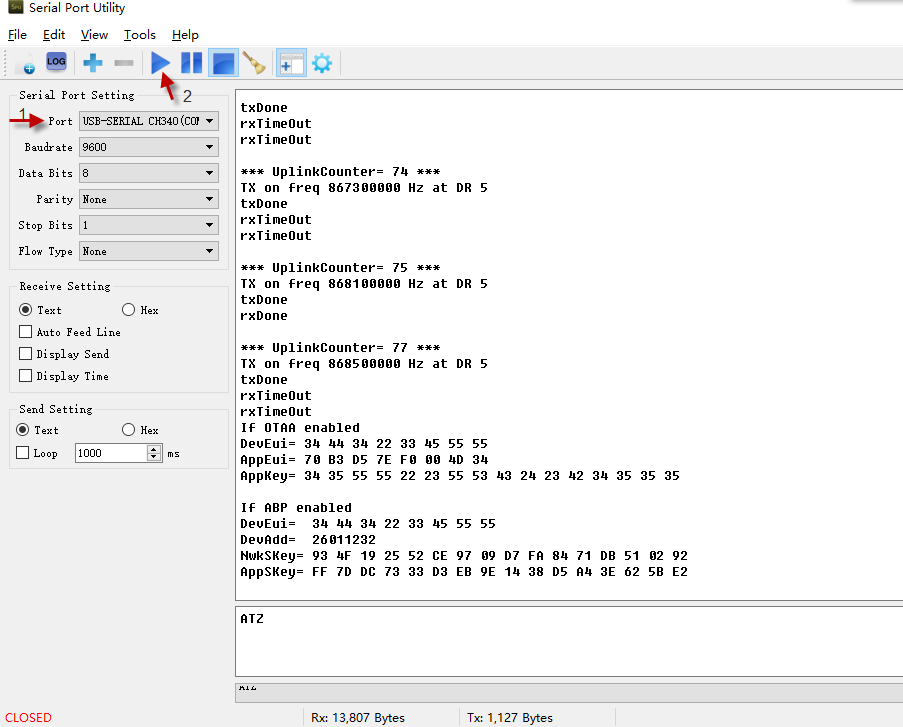The height and width of the screenshot is (727, 903).
Task: Click the new document icon in toolbar
Action: [x=25, y=63]
